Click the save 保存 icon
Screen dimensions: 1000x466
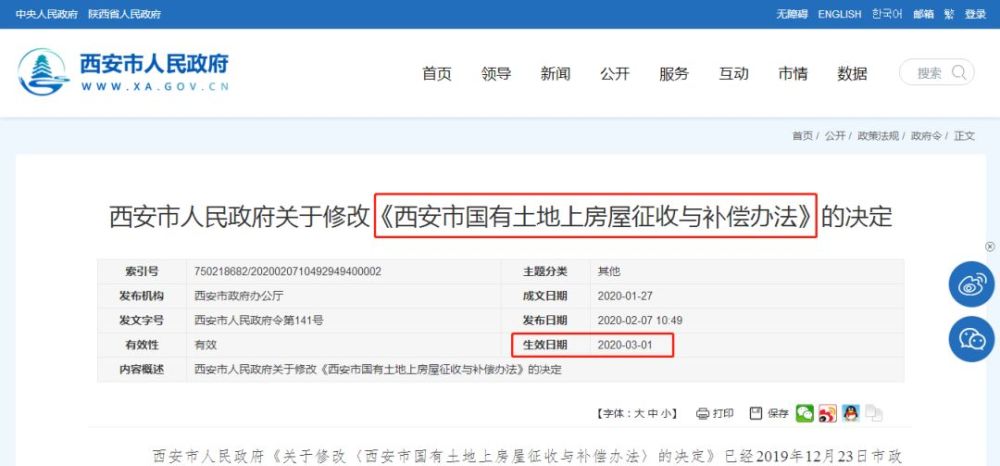pyautogui.click(x=756, y=413)
